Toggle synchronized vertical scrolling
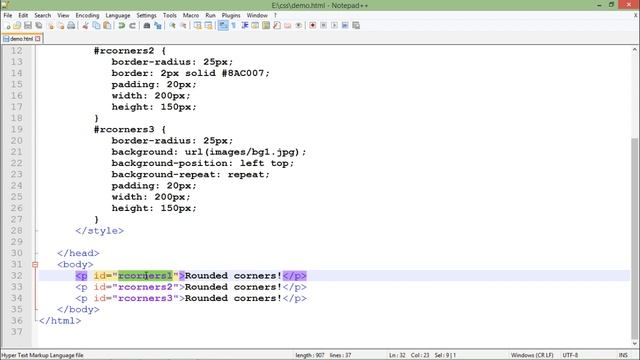640x360 pixels. point(198,26)
